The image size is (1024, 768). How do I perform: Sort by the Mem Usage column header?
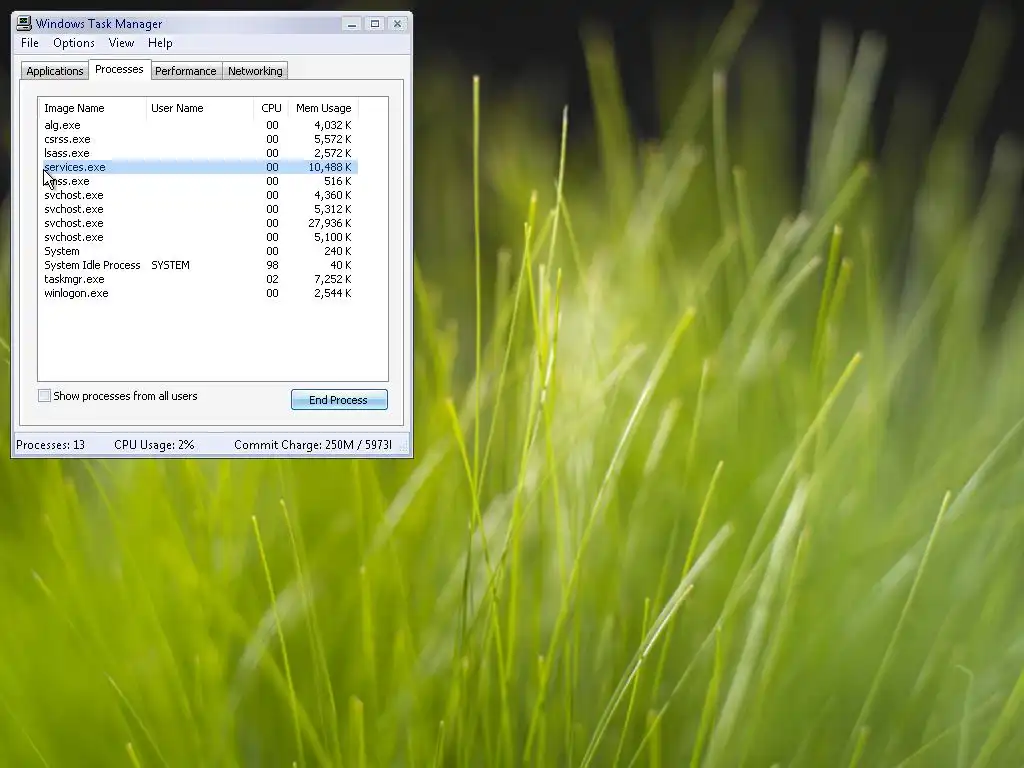pos(323,108)
